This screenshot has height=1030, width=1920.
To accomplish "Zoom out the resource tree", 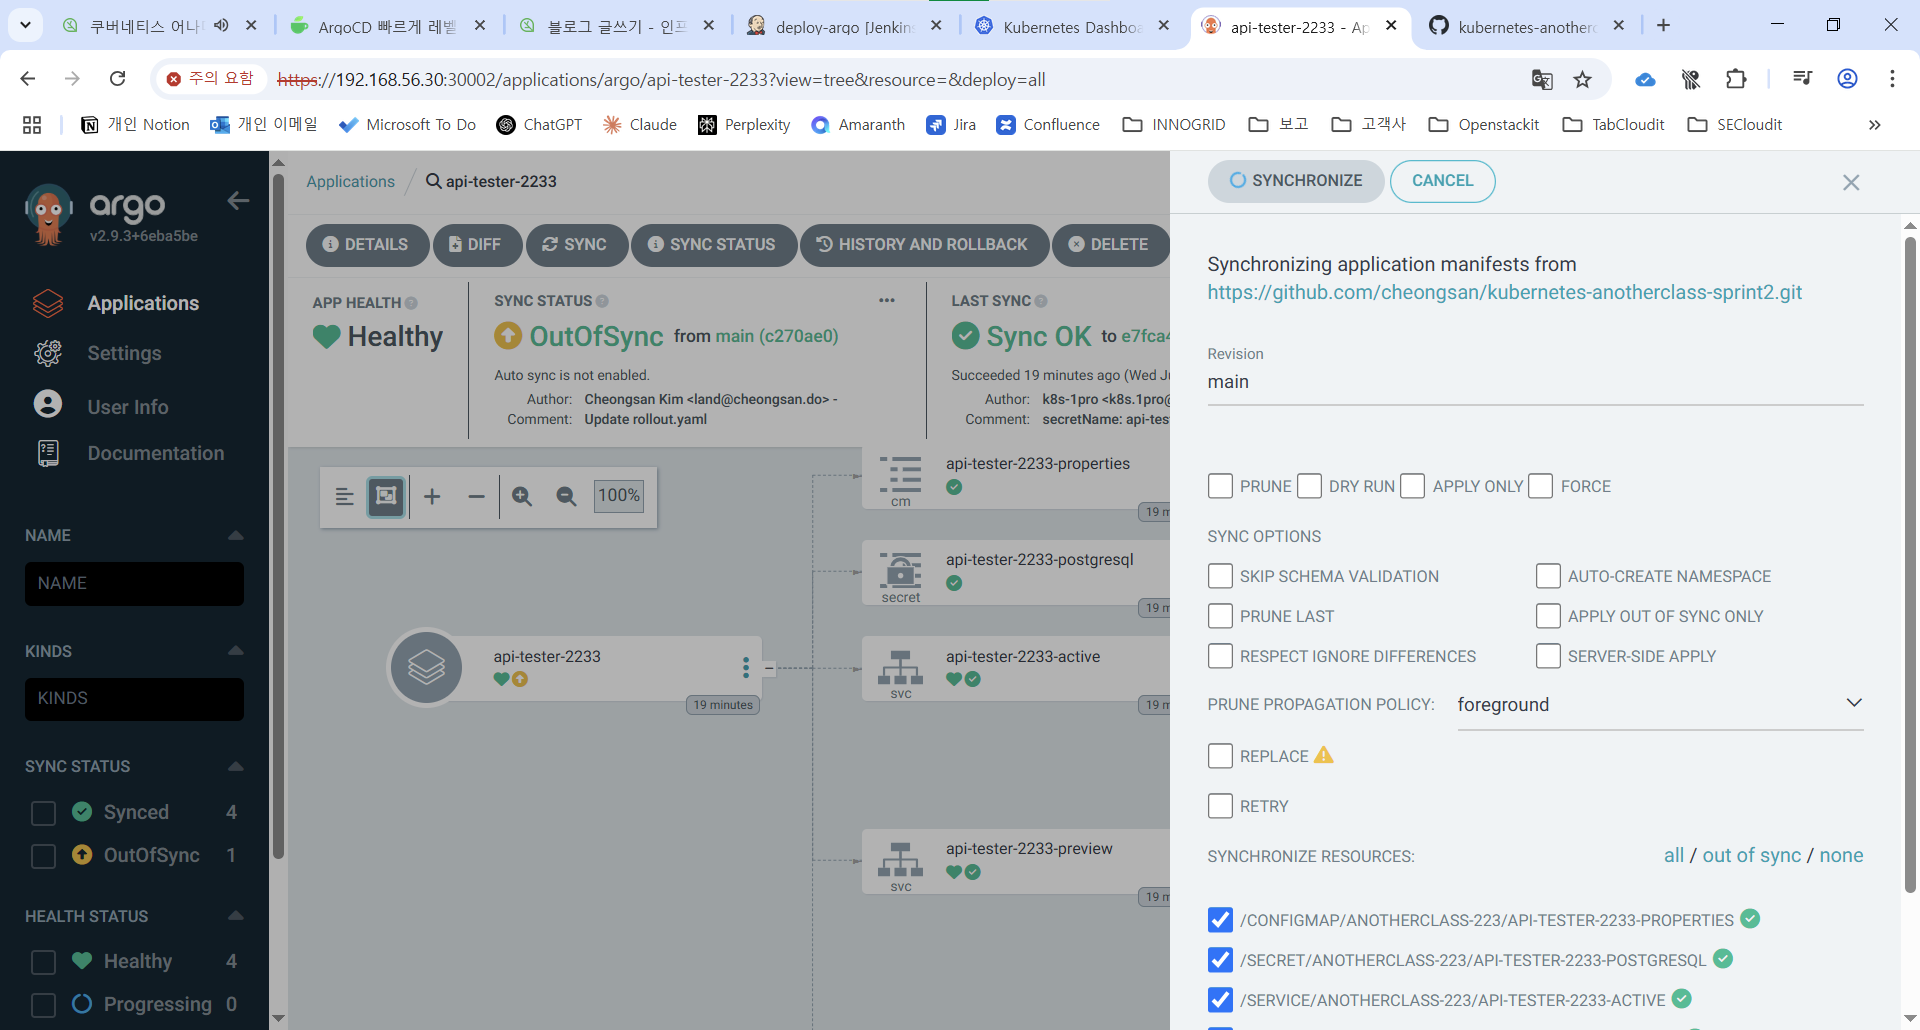I will pyautogui.click(x=566, y=496).
